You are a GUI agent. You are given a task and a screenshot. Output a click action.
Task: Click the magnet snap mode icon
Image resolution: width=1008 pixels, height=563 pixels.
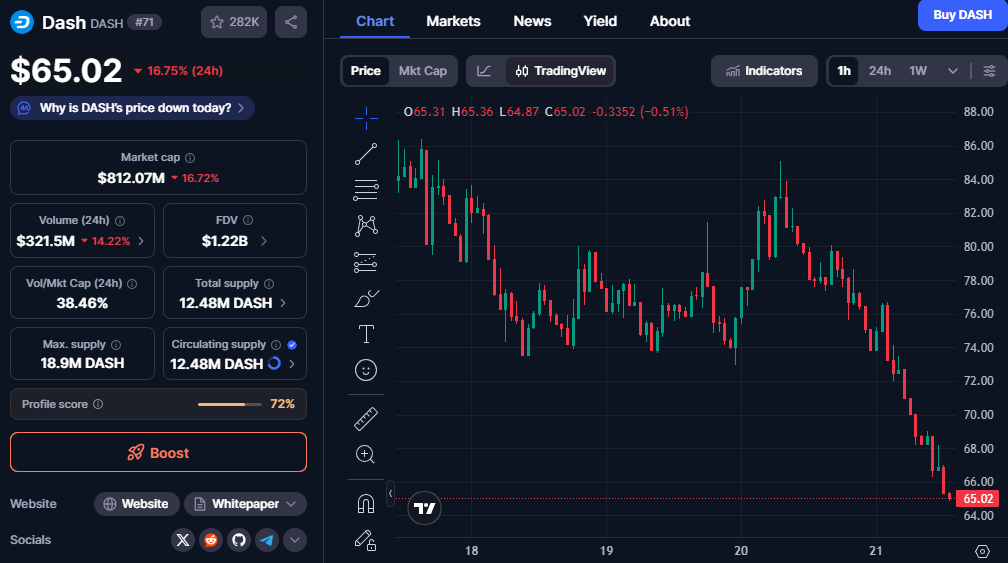click(x=366, y=503)
